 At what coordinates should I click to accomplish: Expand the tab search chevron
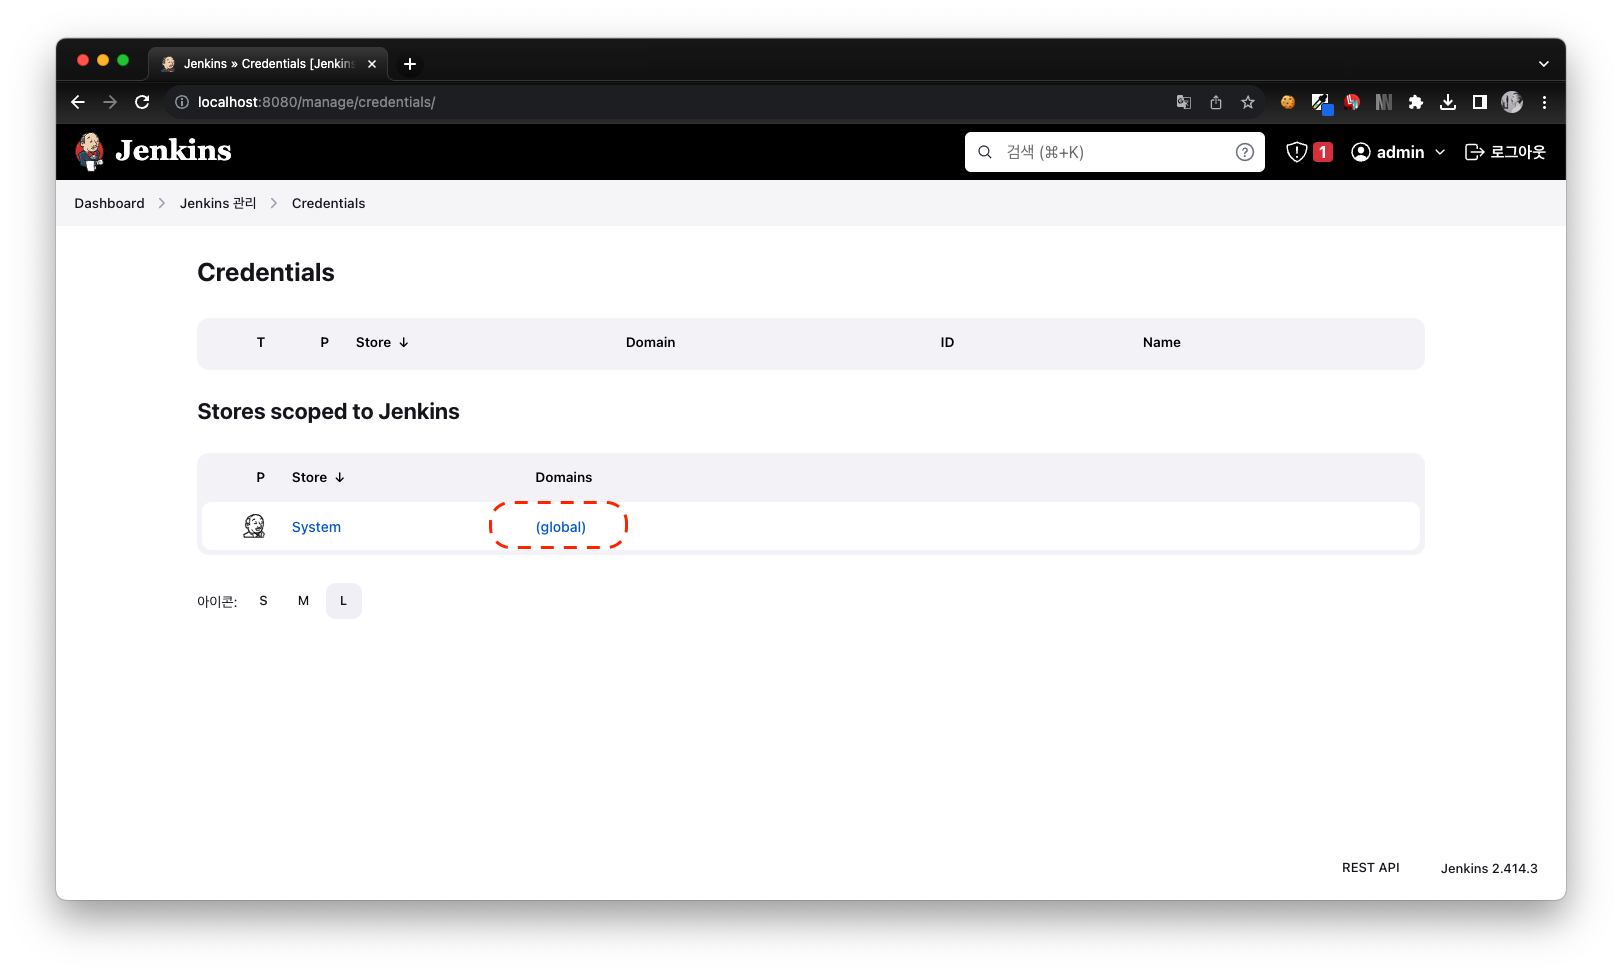[1544, 64]
